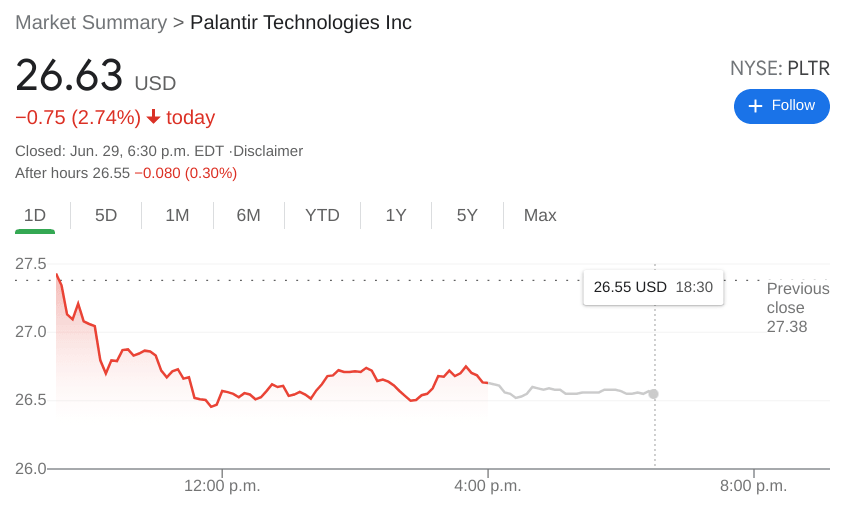The image size is (853, 516).
Task: Select the YTD tab
Action: [322, 215]
